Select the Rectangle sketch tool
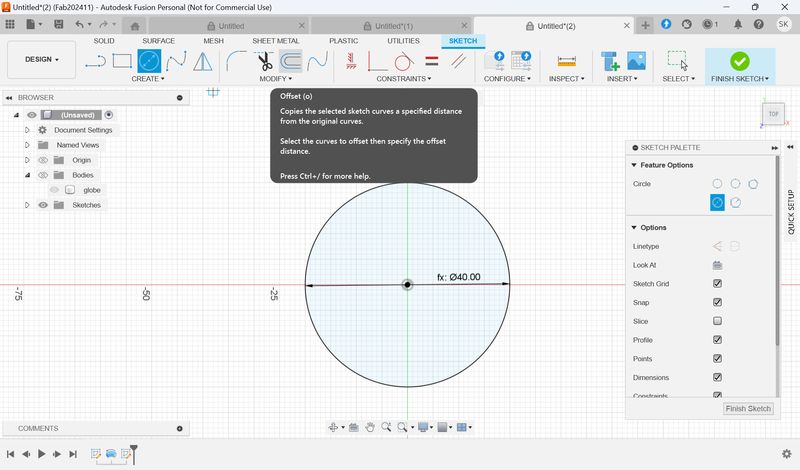800x470 pixels. click(x=122, y=61)
